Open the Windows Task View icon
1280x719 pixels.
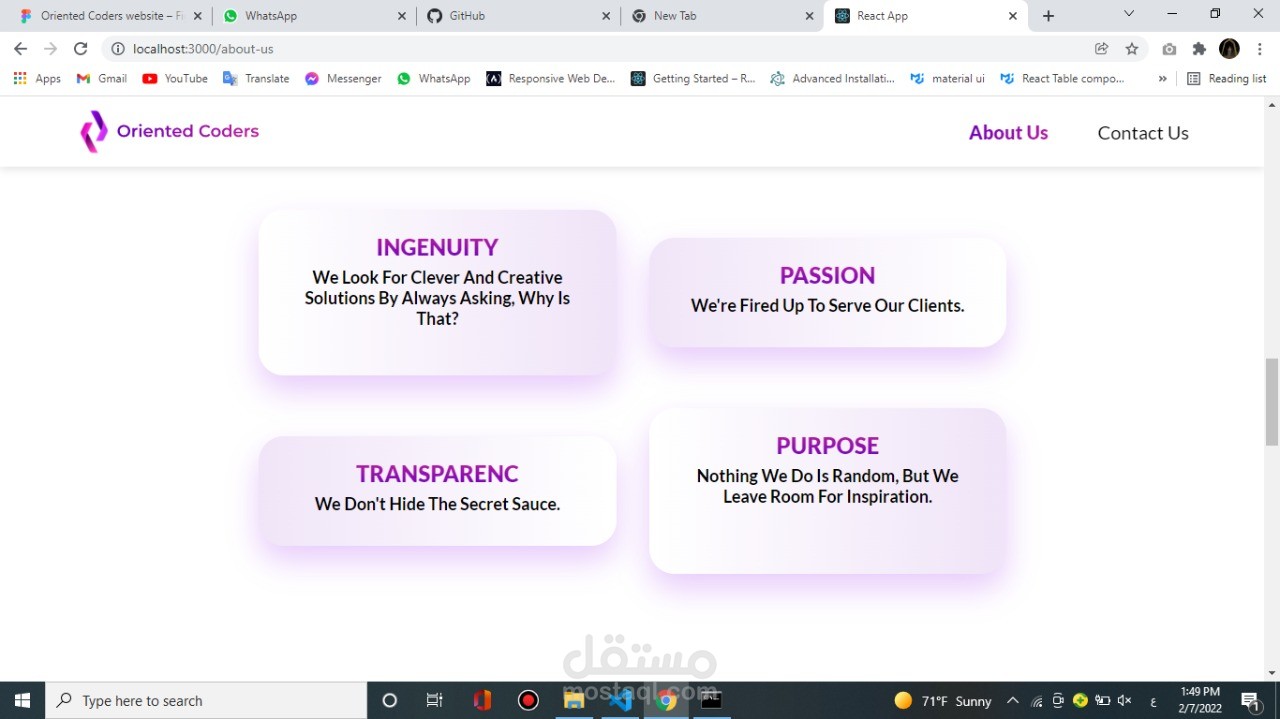click(435, 700)
